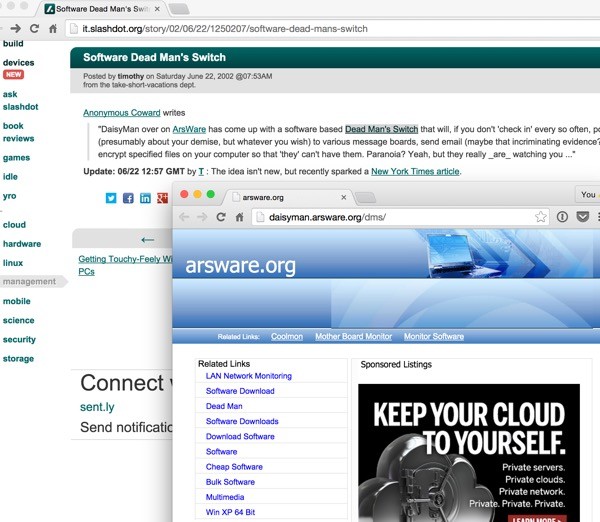Close the Software Dead Man's Switch tab

157,9
